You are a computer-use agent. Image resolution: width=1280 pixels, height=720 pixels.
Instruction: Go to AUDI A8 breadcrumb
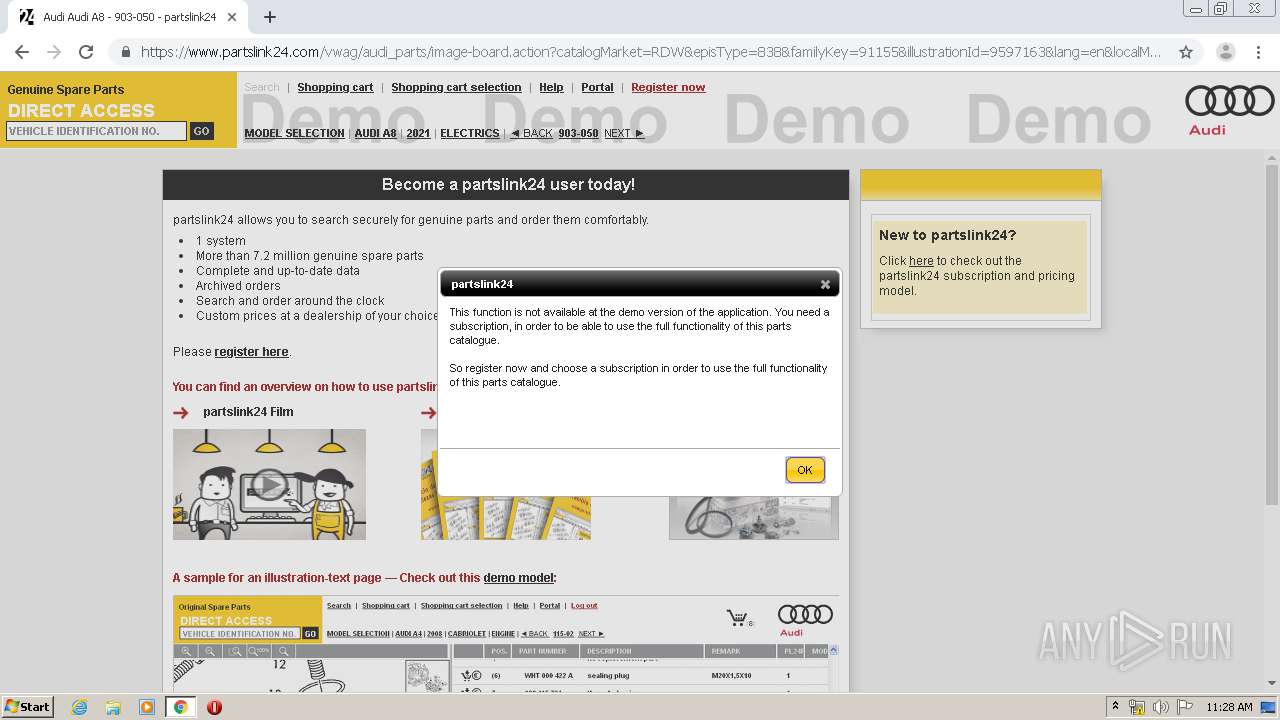(375, 133)
